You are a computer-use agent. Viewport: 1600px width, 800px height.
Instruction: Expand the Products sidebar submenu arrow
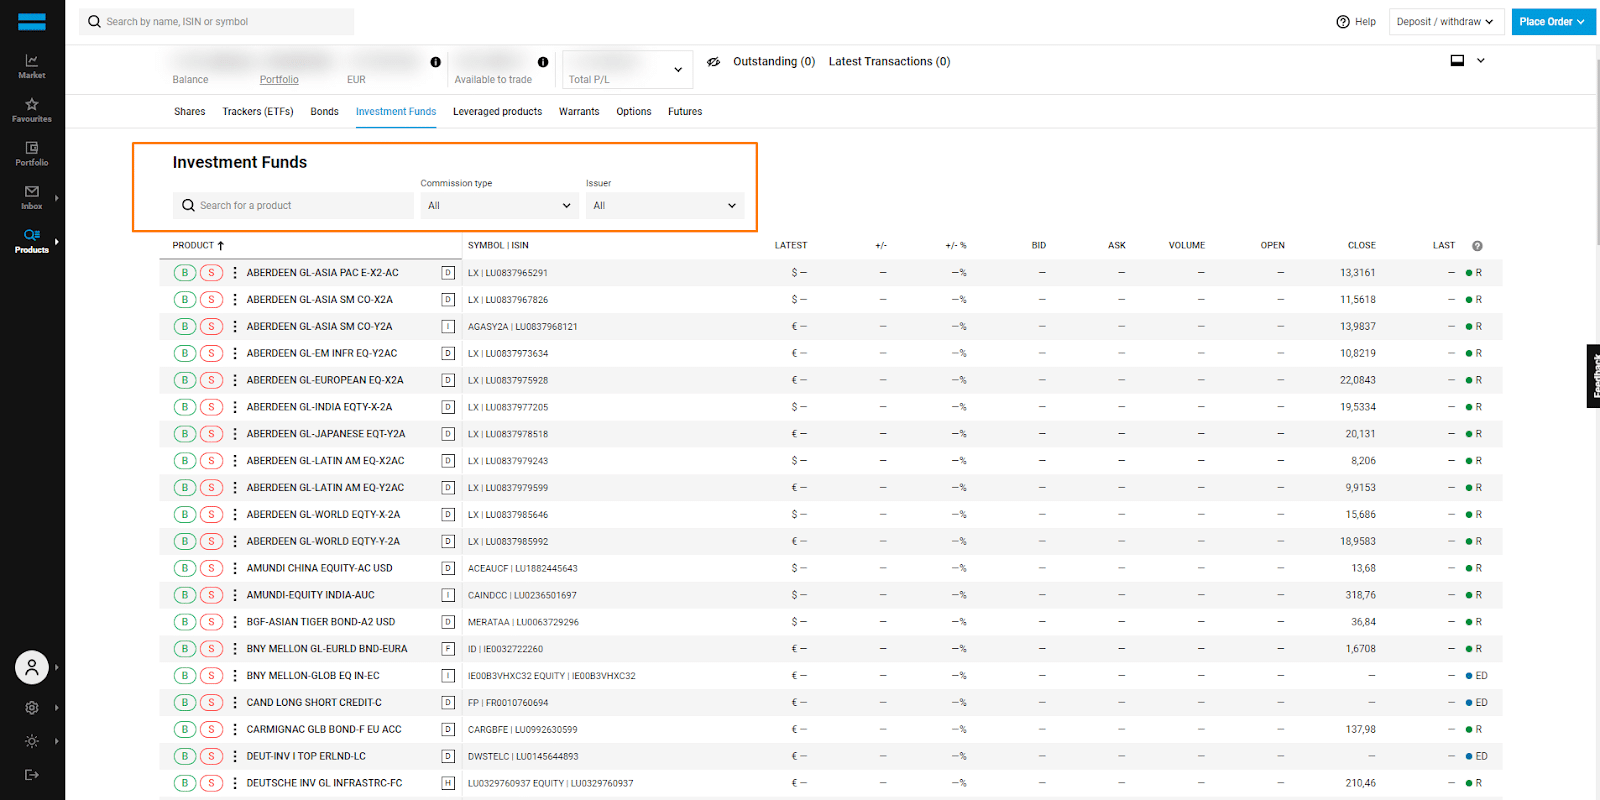tap(57, 241)
